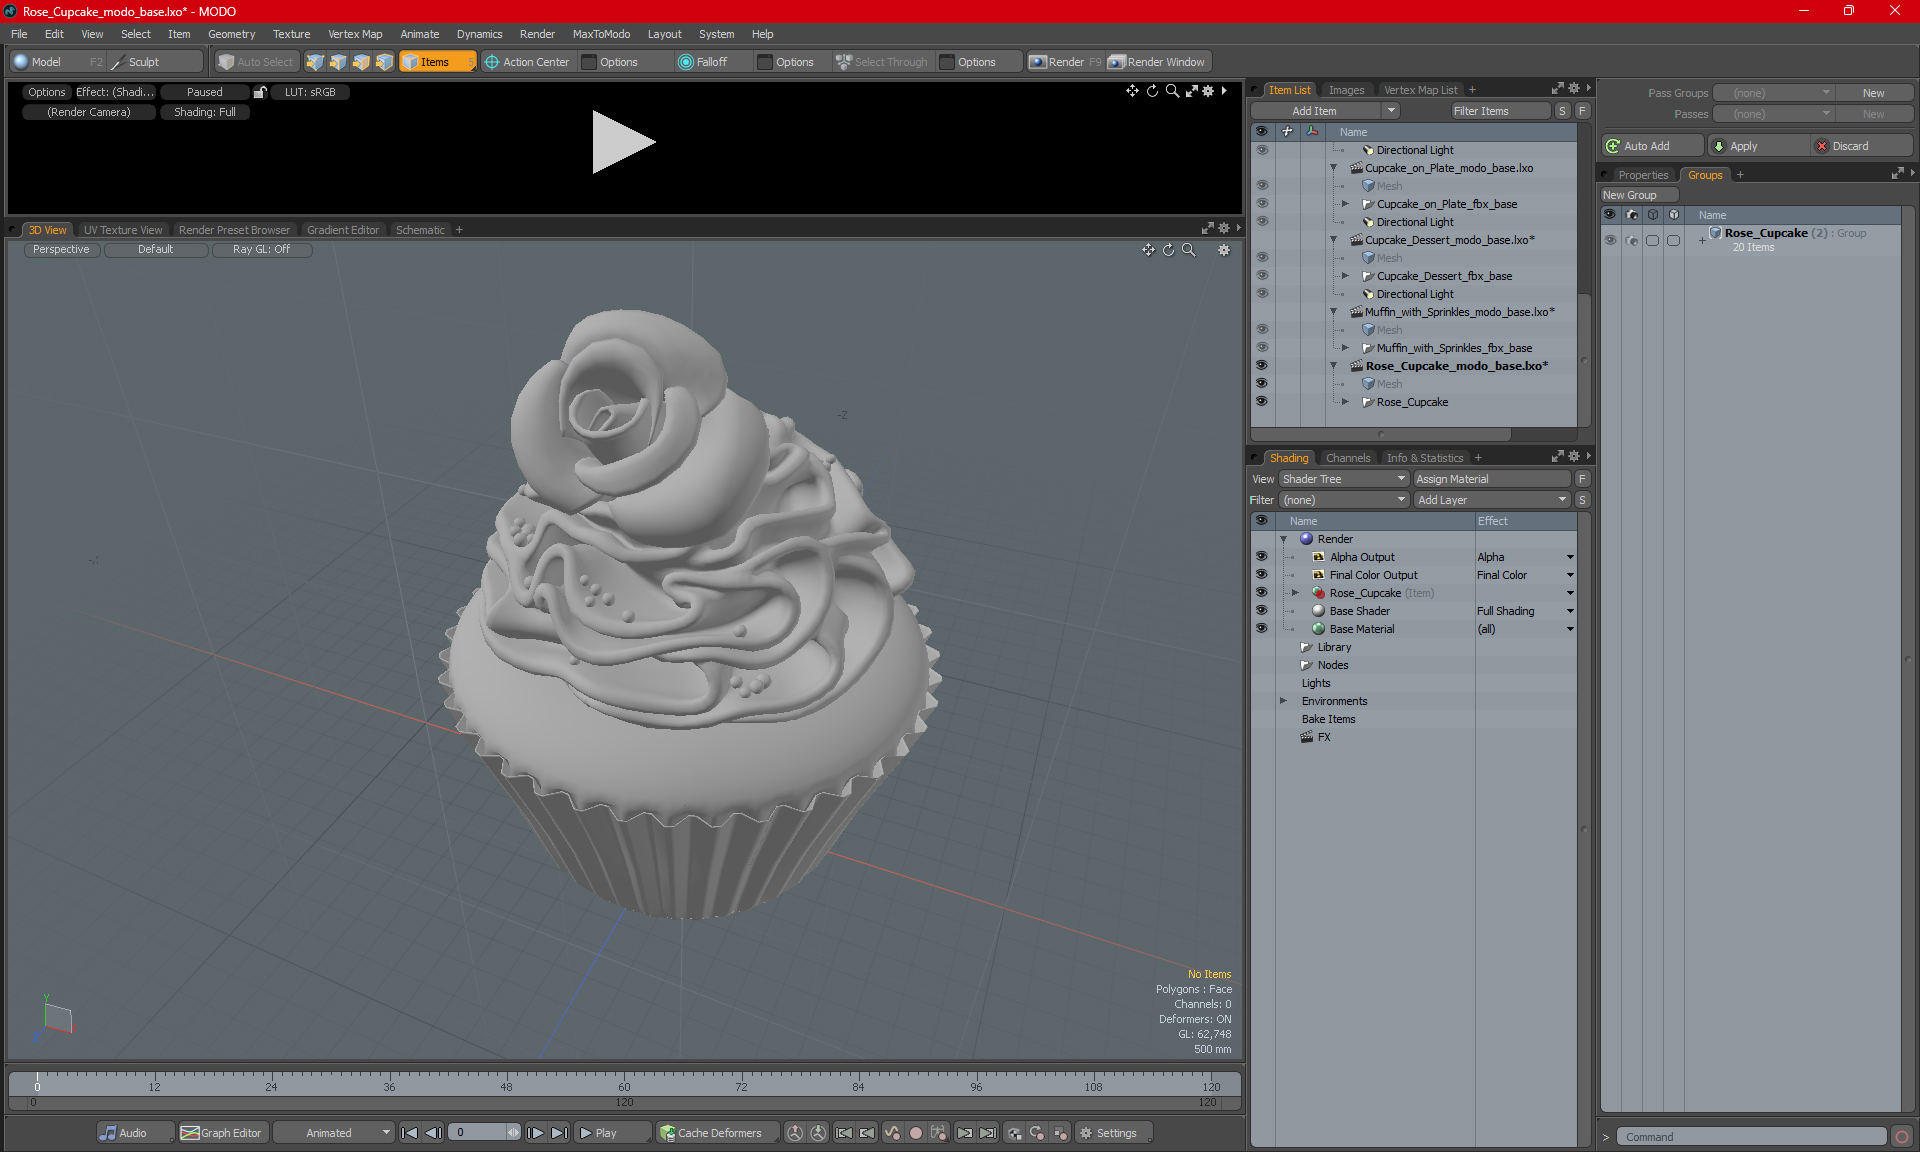Click the Falloff tool icon

click(x=686, y=62)
